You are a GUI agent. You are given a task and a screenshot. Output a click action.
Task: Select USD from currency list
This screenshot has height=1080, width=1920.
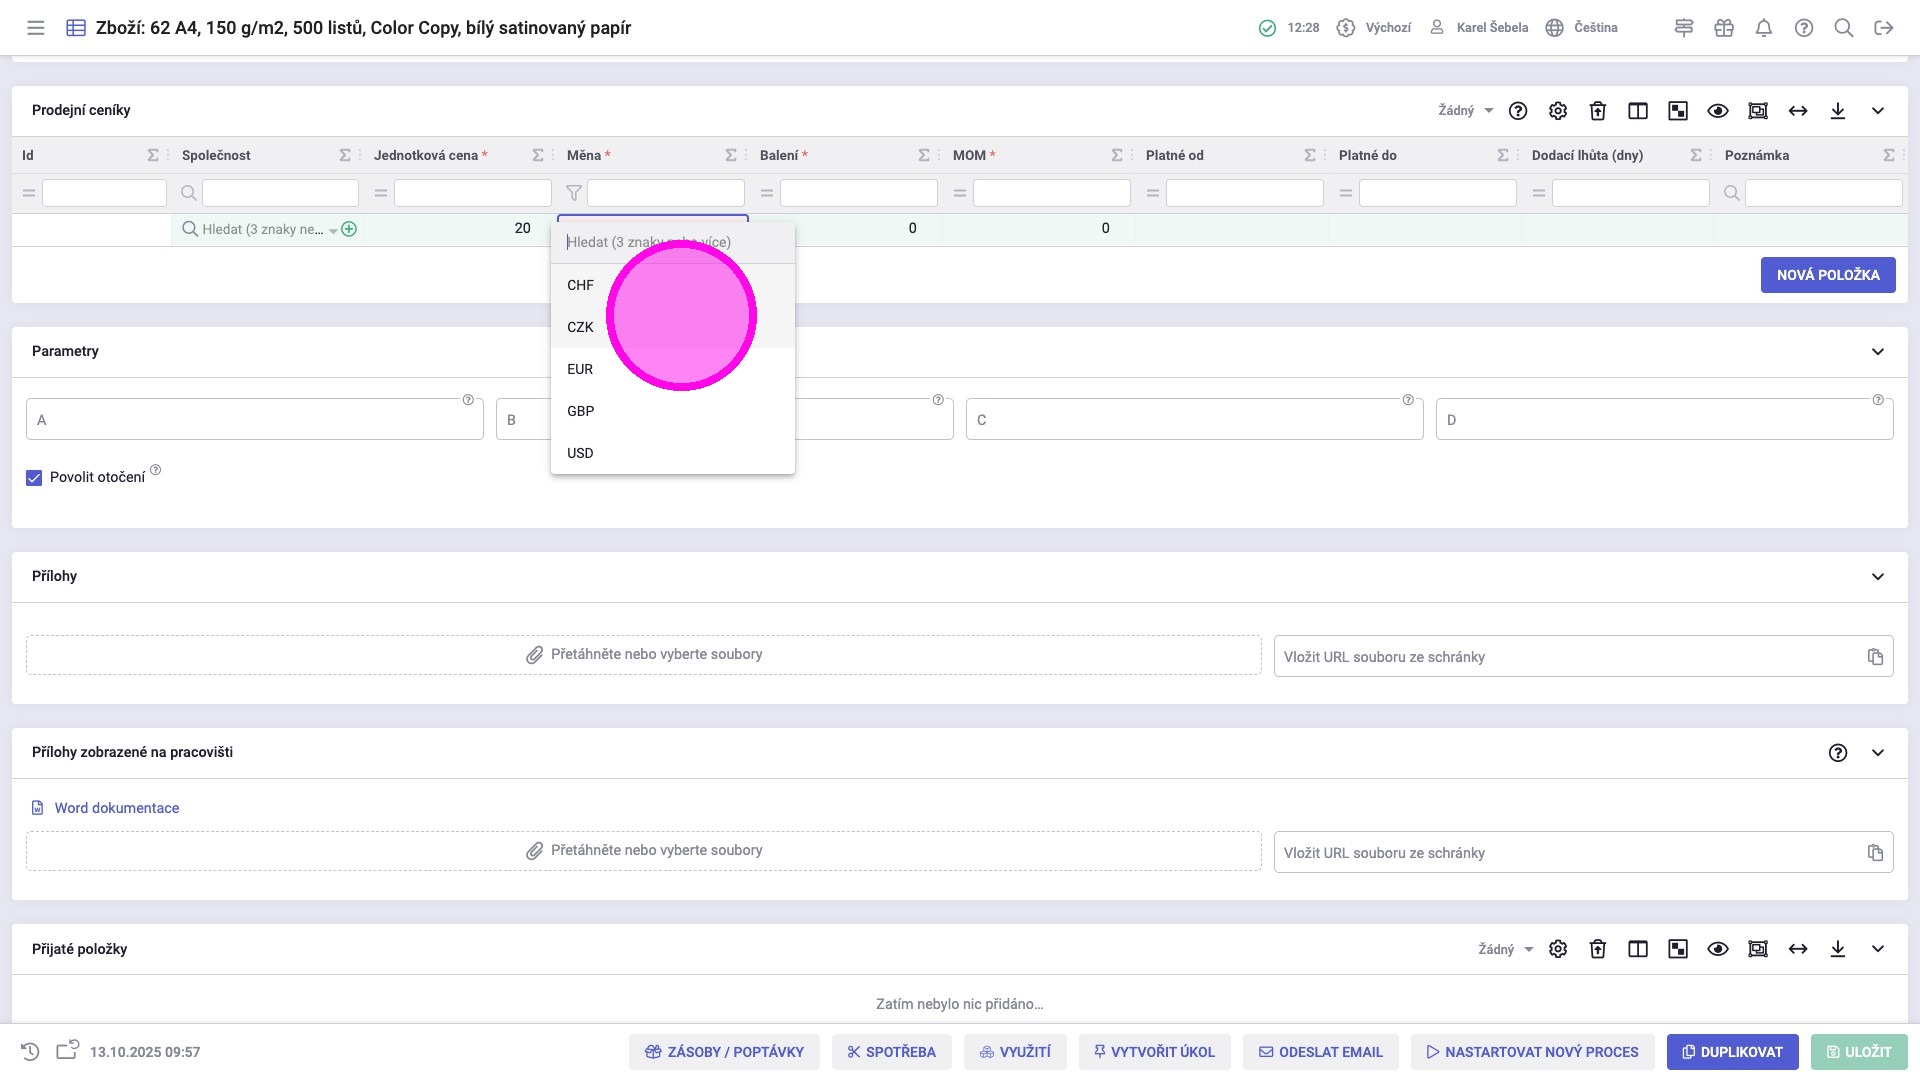pyautogui.click(x=580, y=453)
